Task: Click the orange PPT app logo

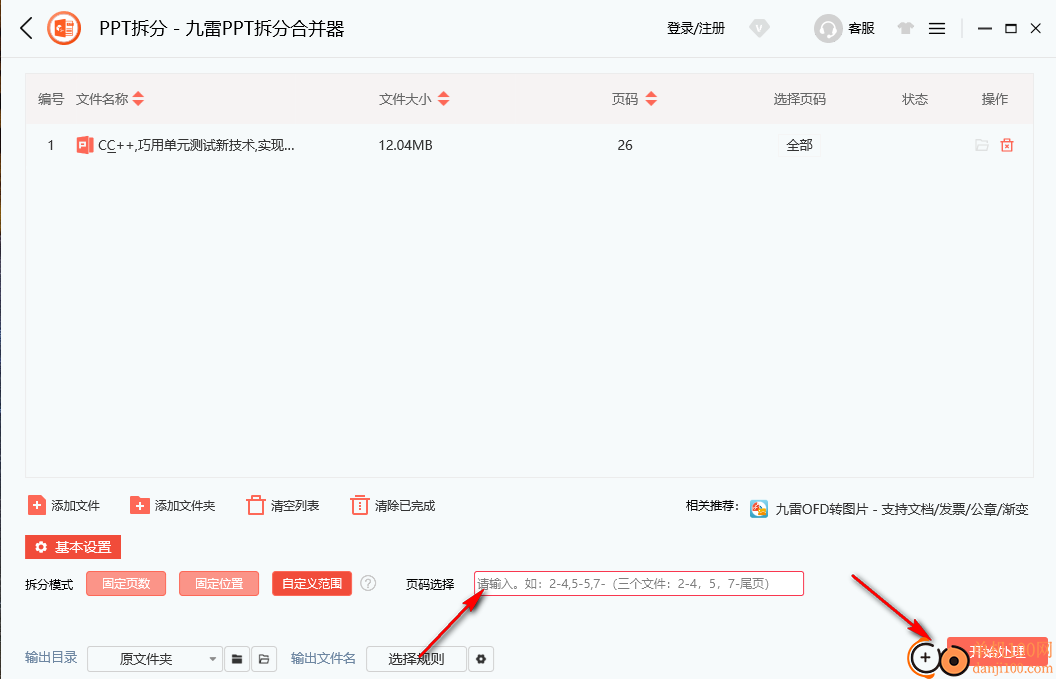Action: coord(64,28)
